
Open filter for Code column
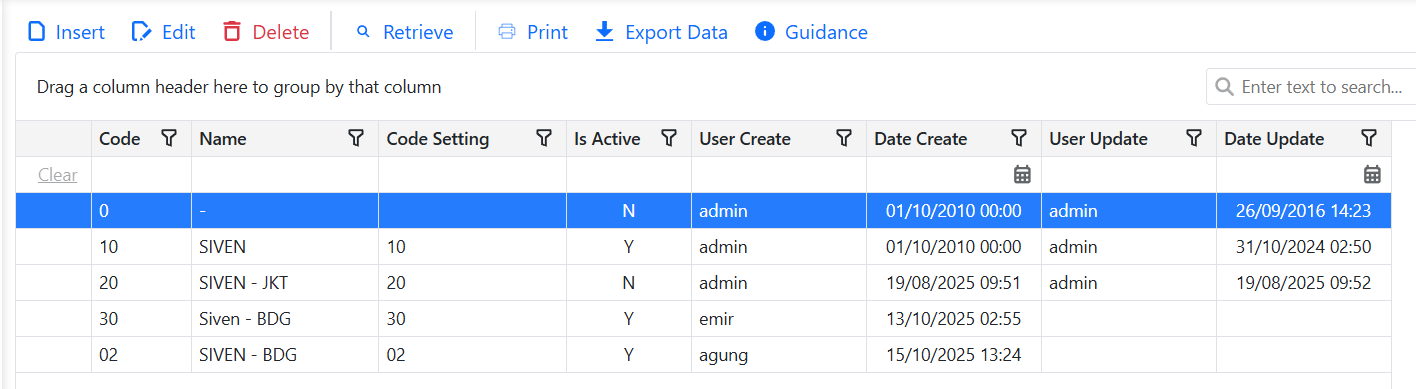(x=169, y=138)
